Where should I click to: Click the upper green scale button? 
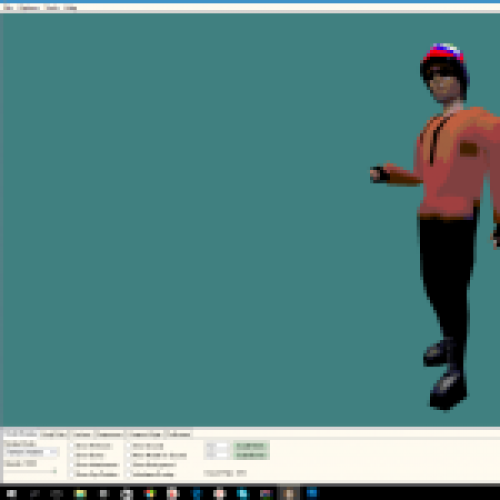[251, 446]
